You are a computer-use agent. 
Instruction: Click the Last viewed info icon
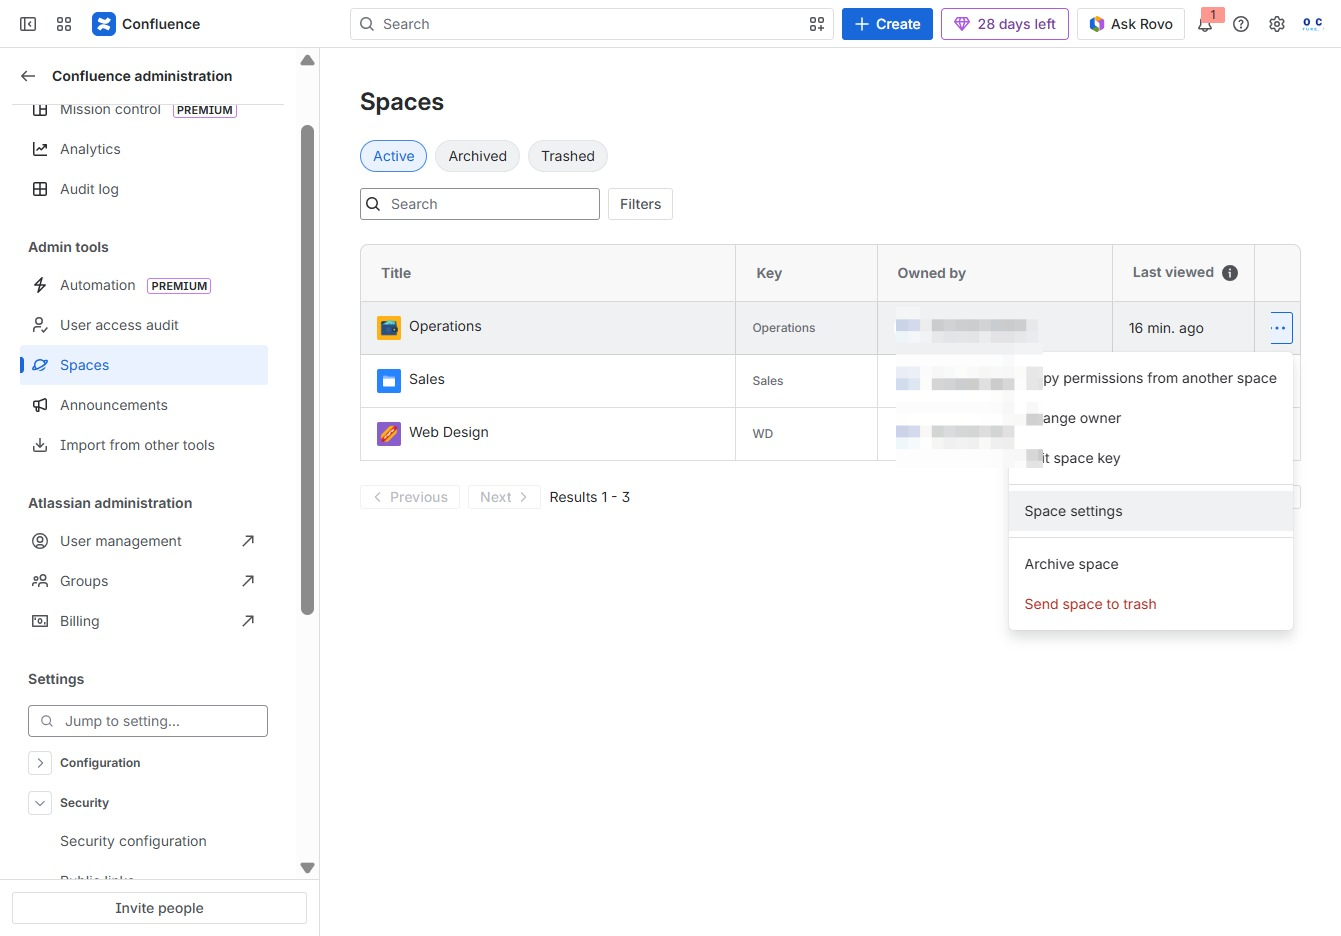pos(1230,273)
